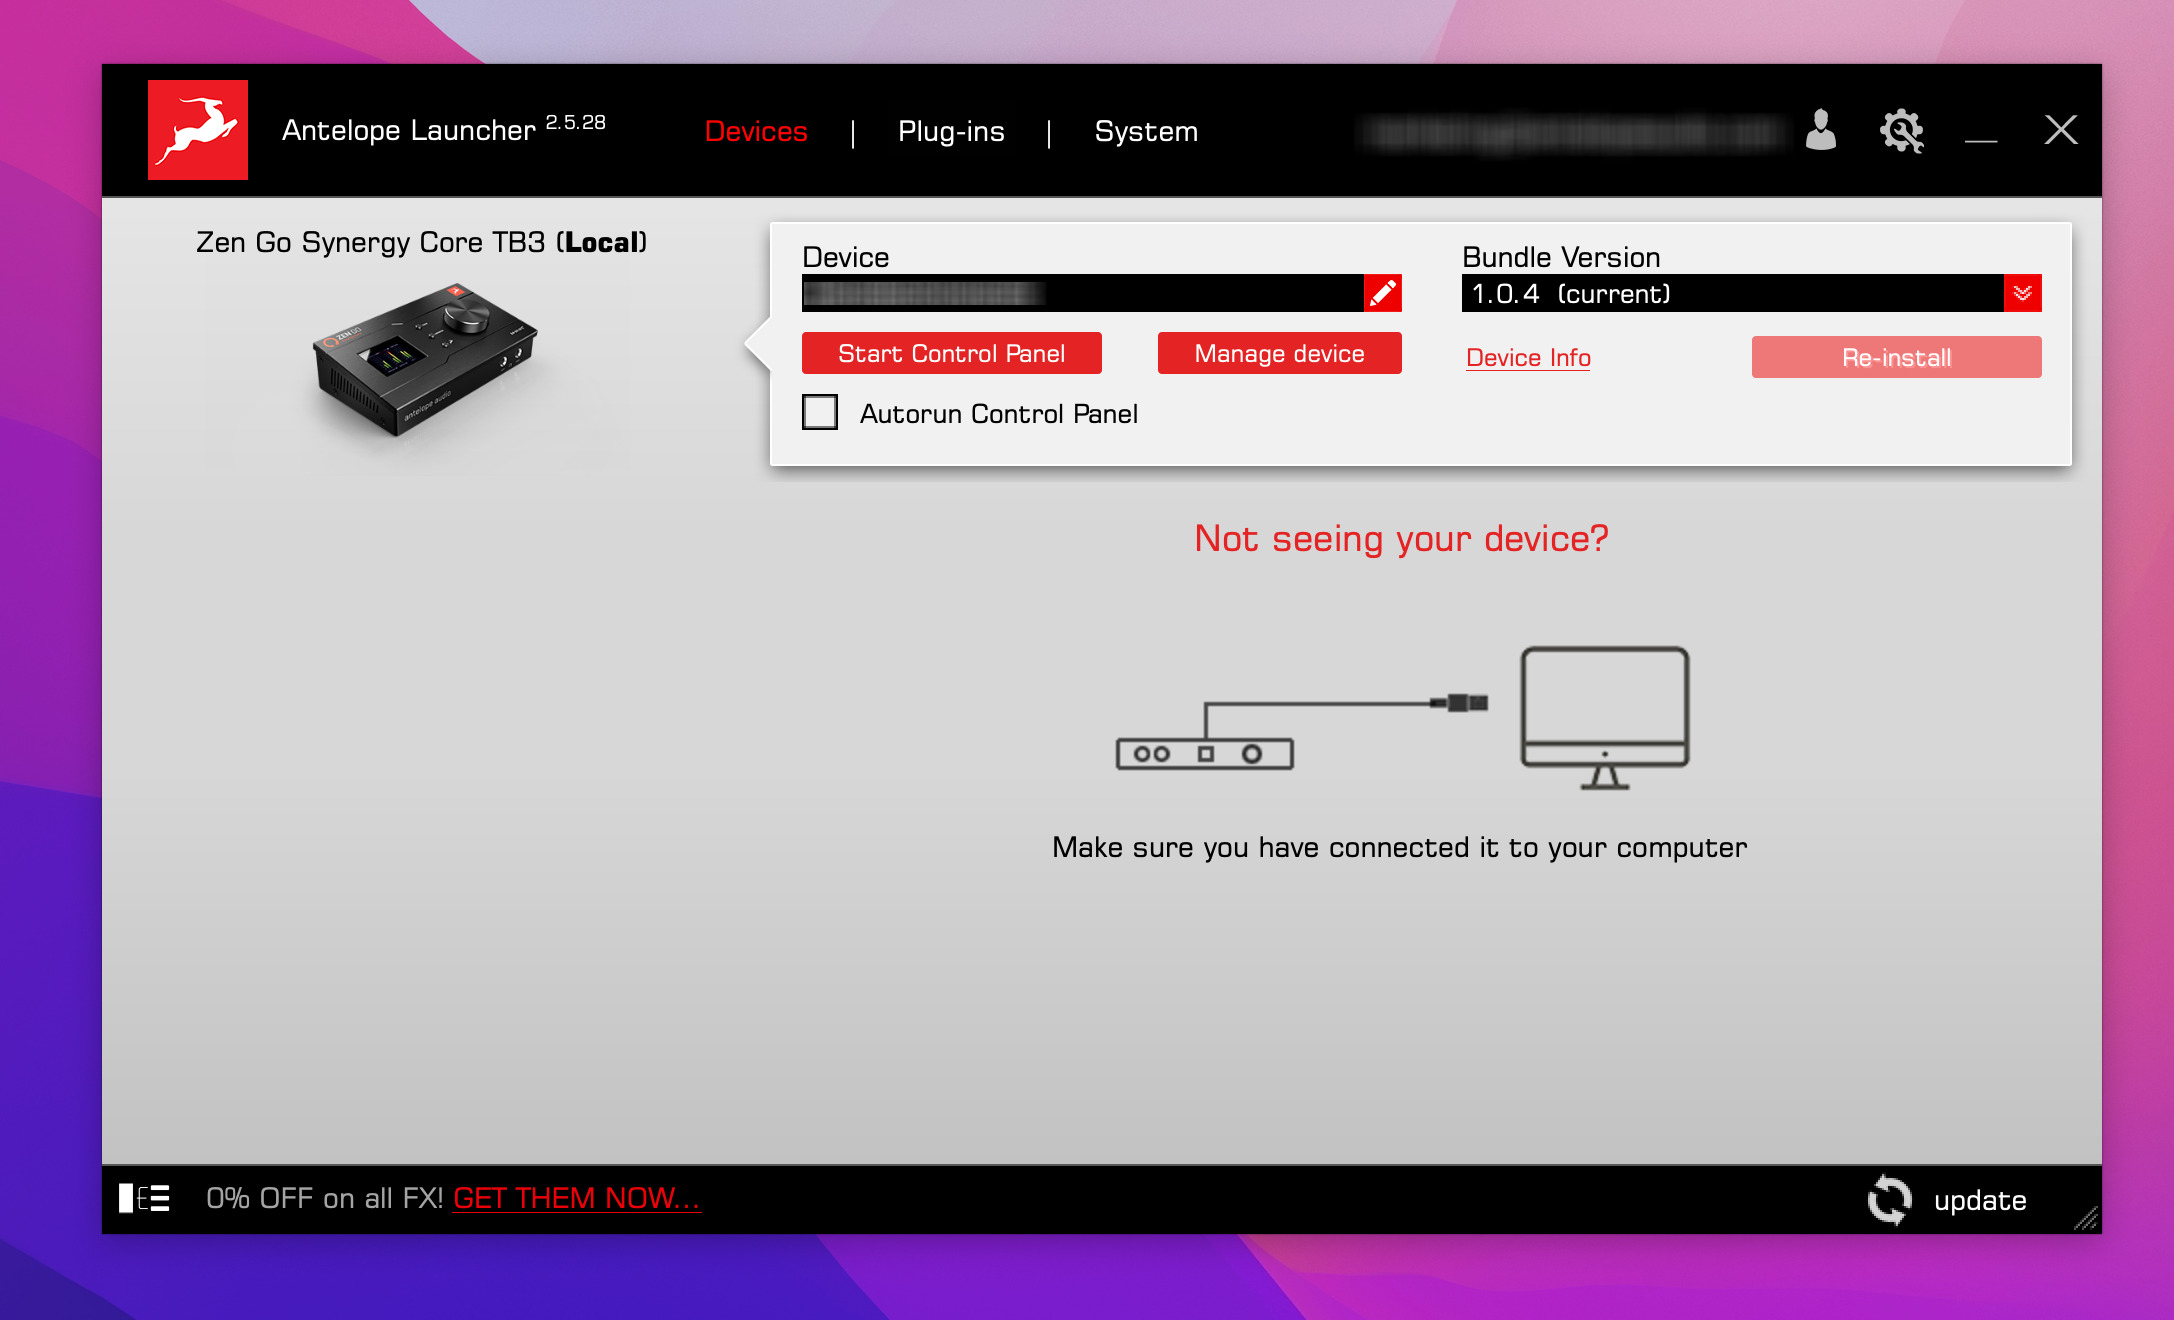
Task: Open the Device Info link
Action: click(x=1528, y=357)
